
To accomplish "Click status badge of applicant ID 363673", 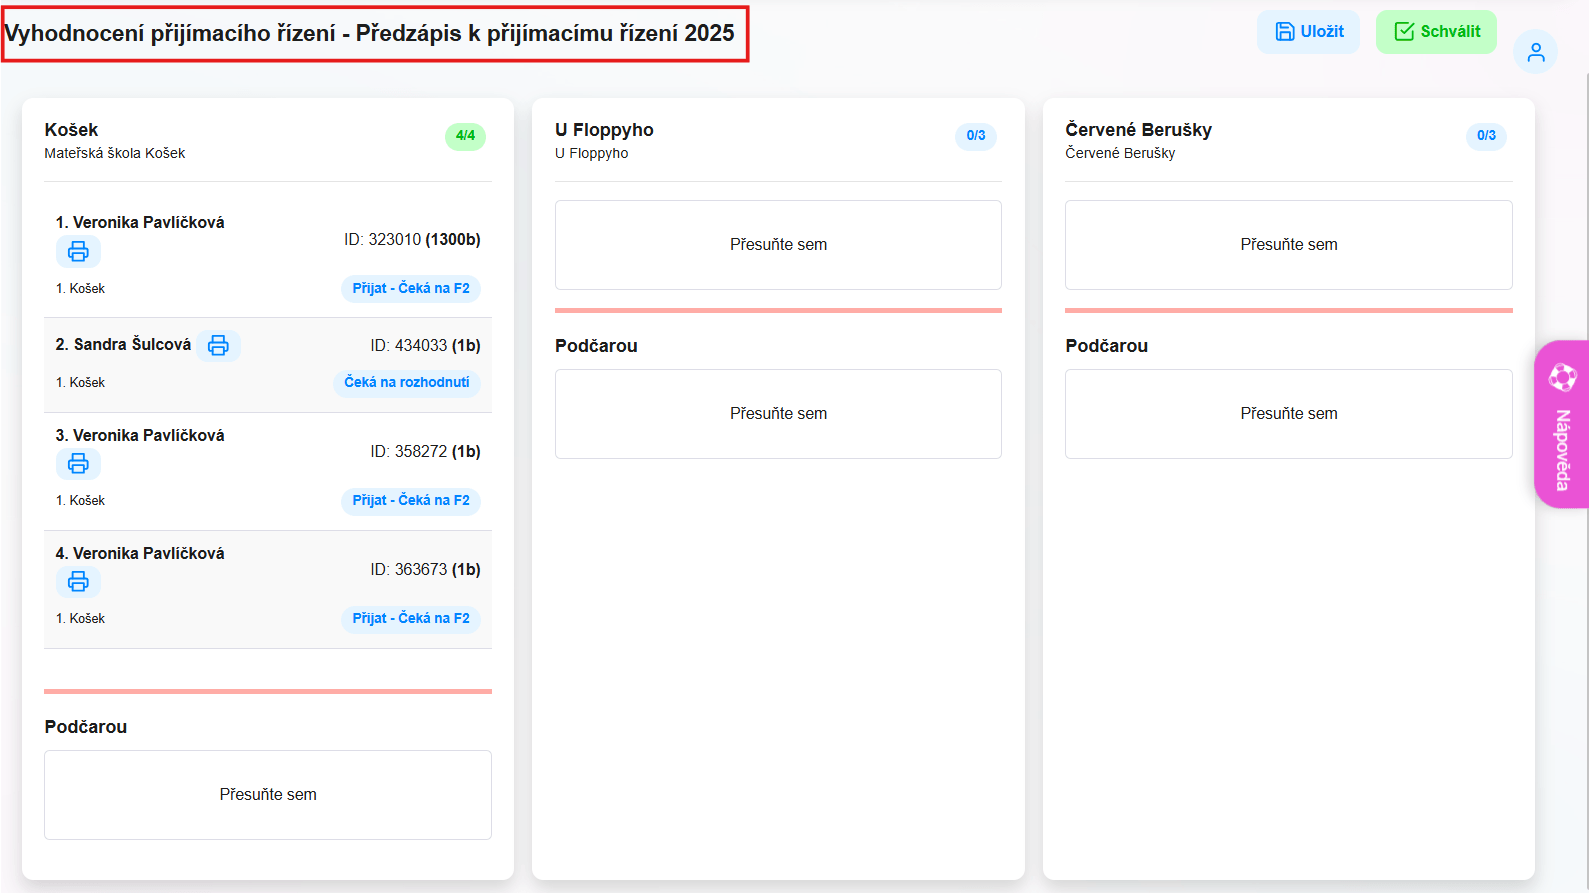I will pyautogui.click(x=410, y=619).
